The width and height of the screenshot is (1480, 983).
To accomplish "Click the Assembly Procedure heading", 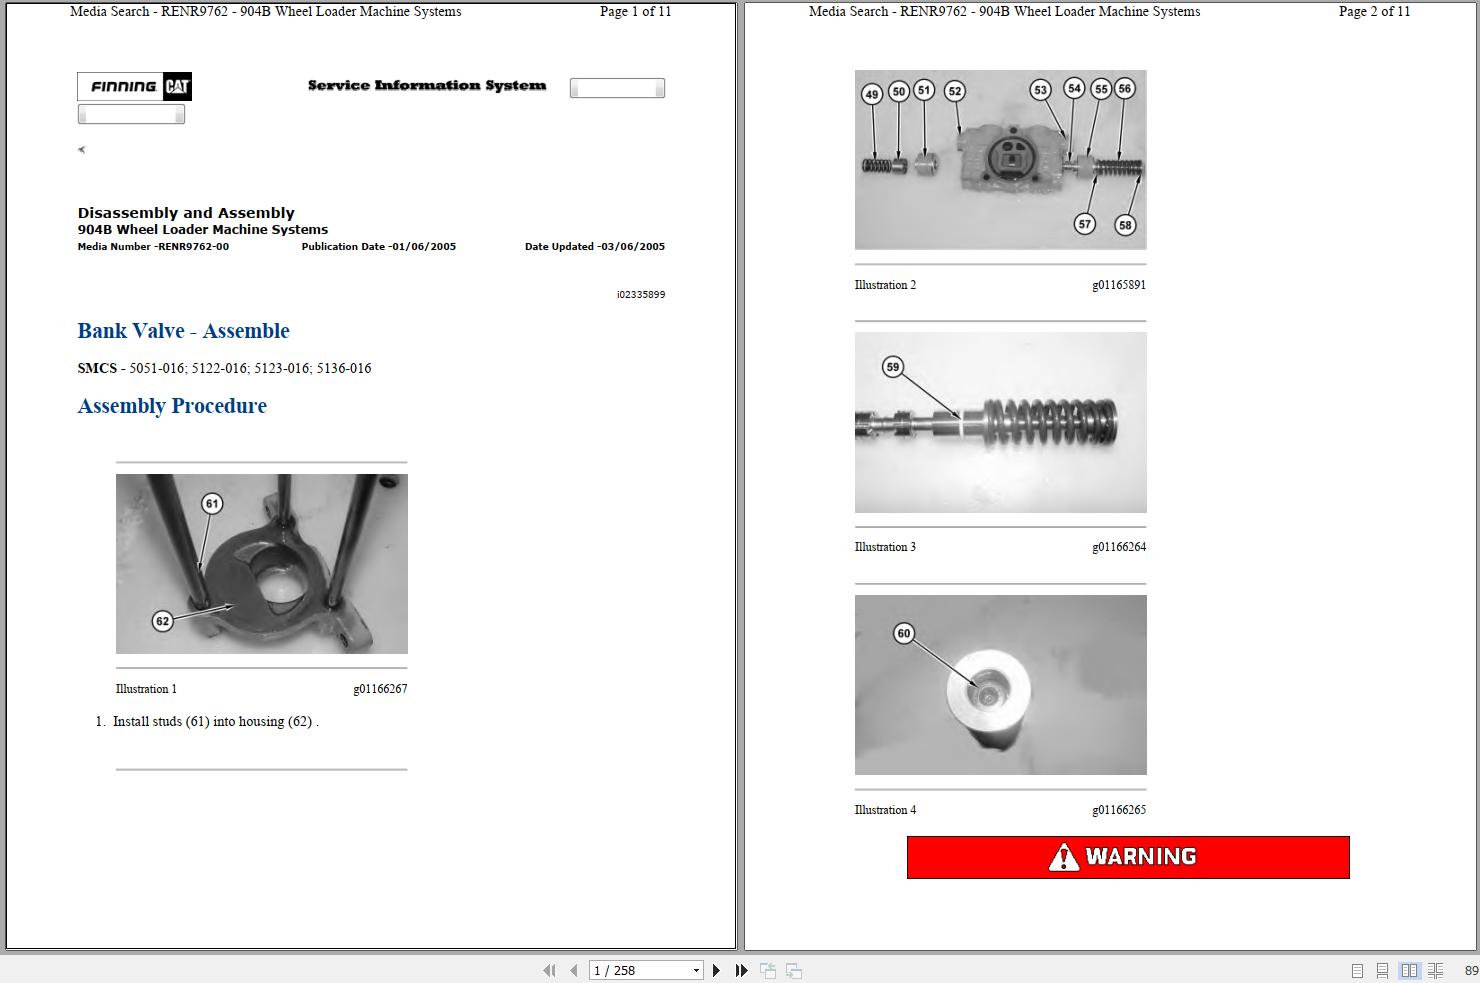I will pos(172,406).
